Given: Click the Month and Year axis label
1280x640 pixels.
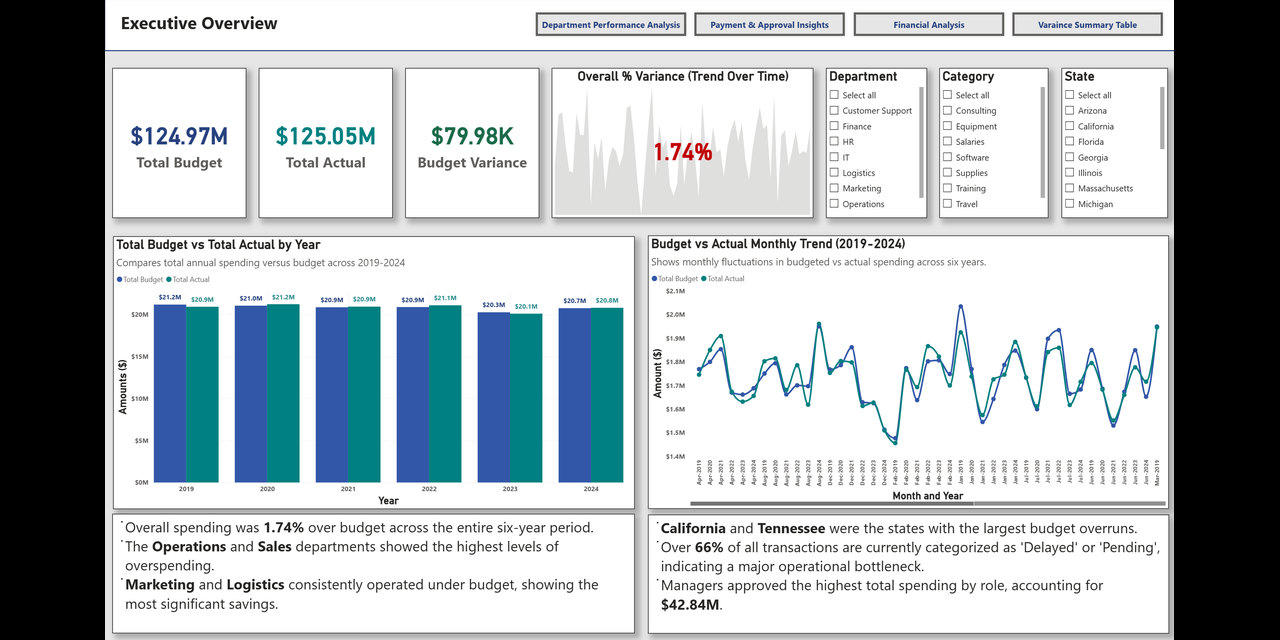Looking at the screenshot, I should click(928, 496).
